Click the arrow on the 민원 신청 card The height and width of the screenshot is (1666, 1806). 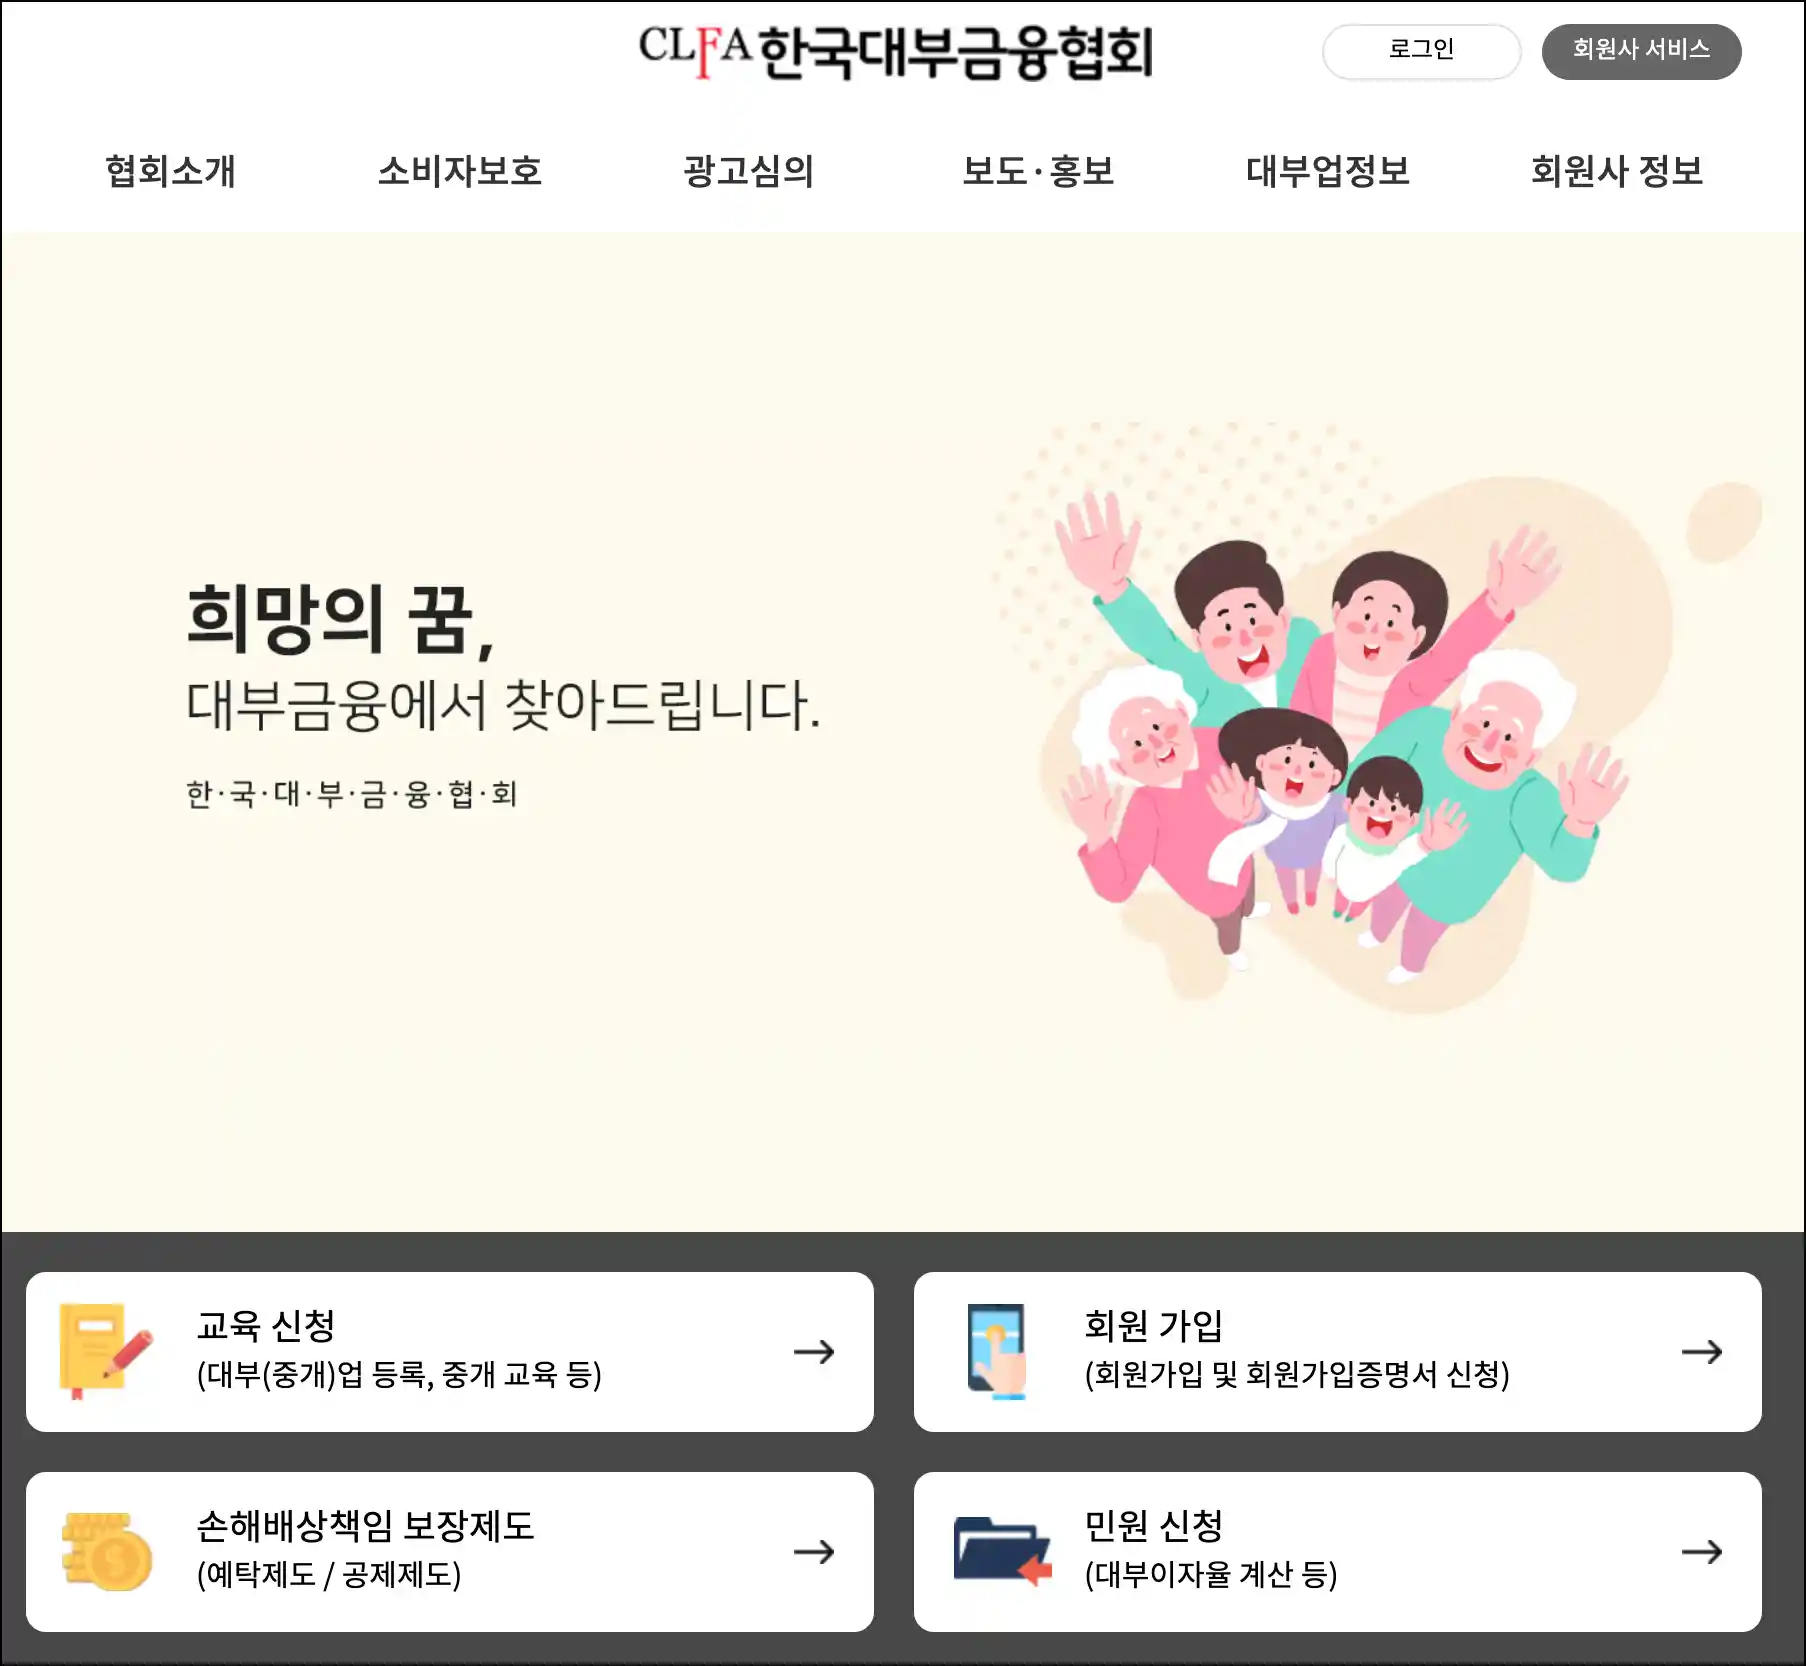tap(1702, 1552)
